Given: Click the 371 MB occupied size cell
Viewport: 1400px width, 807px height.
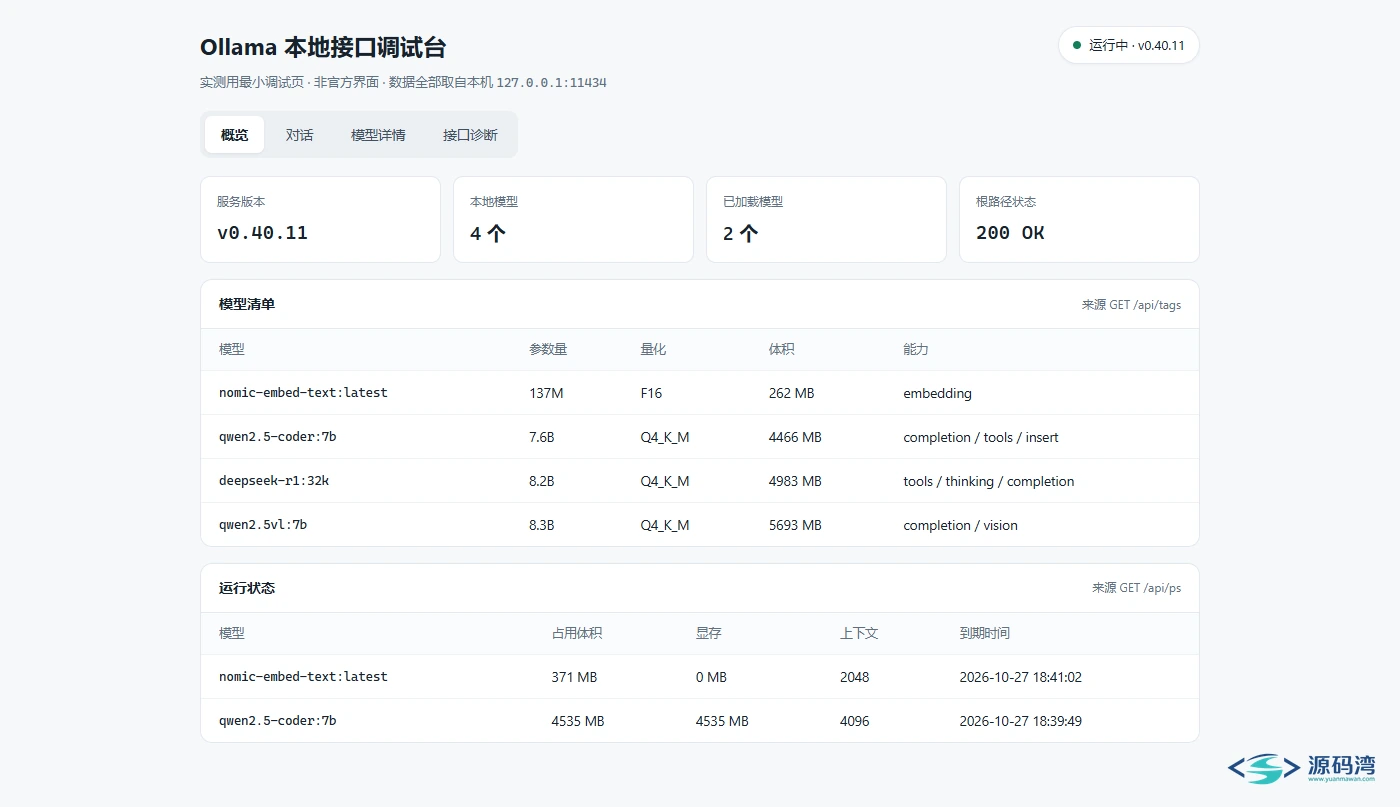Looking at the screenshot, I should [x=574, y=678].
